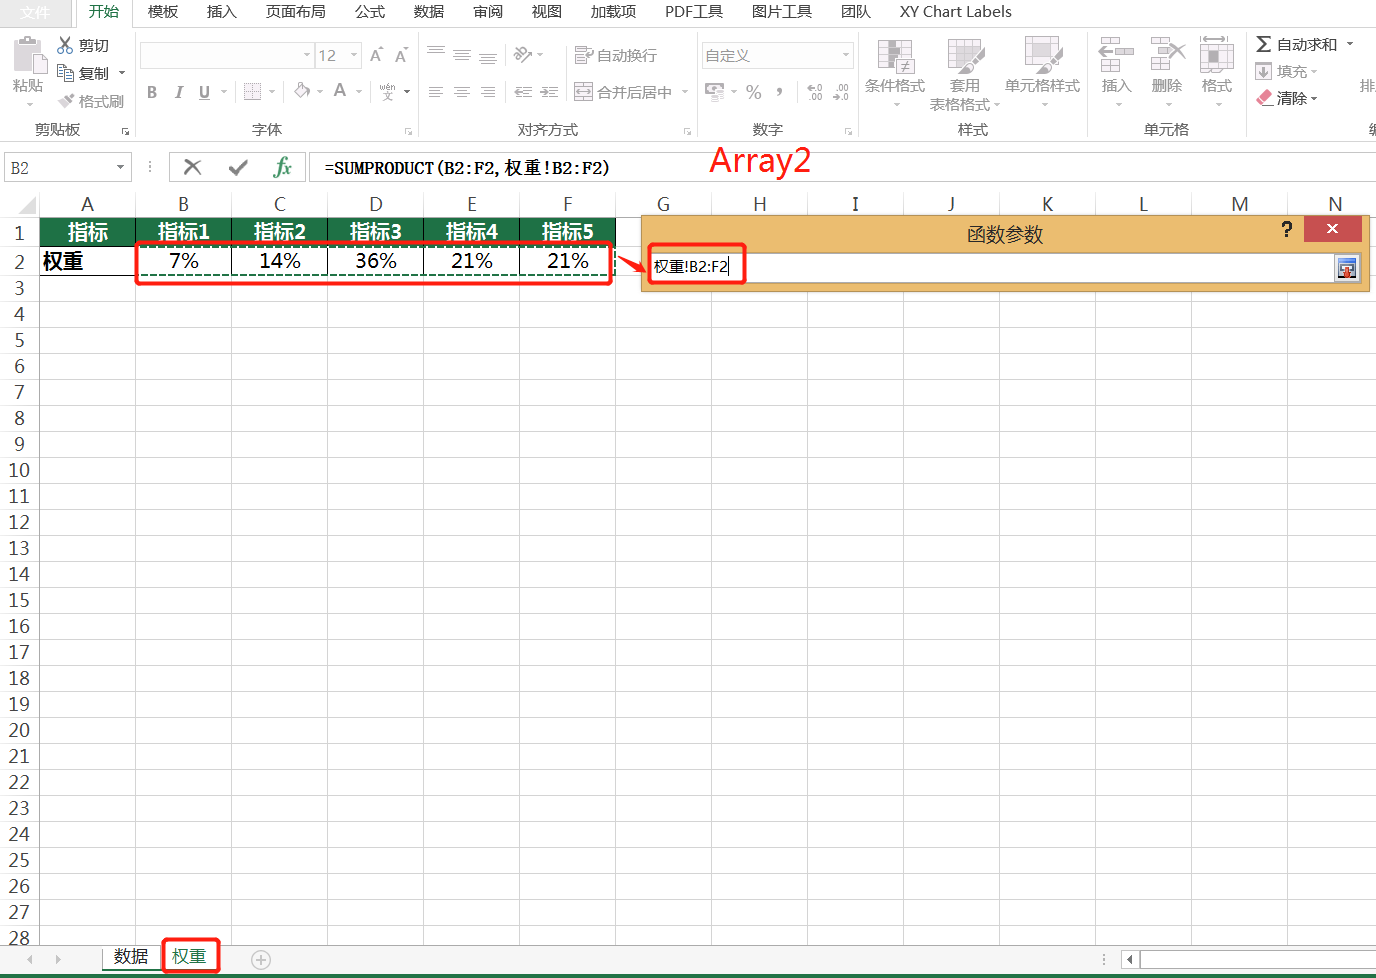
Task: Select column header H
Action: click(760, 204)
